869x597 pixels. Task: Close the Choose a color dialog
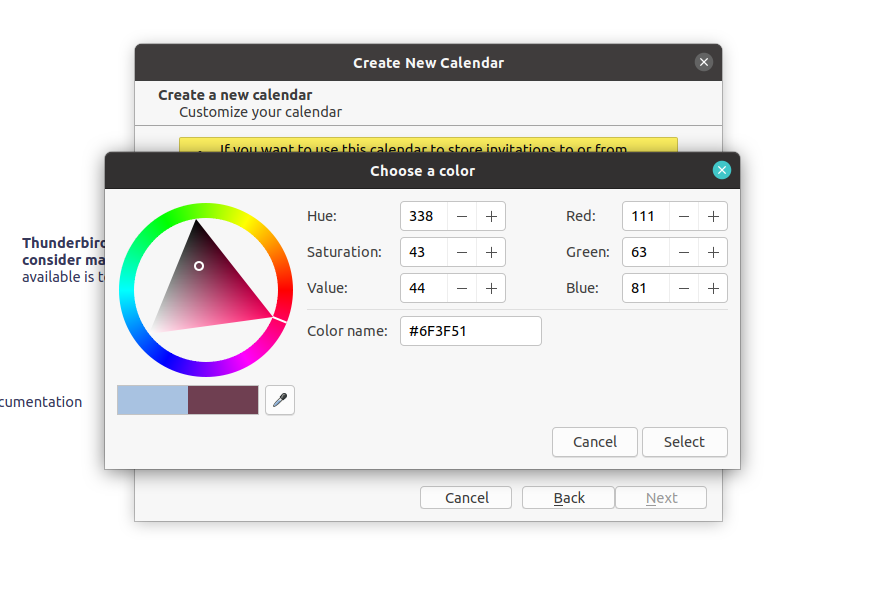(722, 170)
